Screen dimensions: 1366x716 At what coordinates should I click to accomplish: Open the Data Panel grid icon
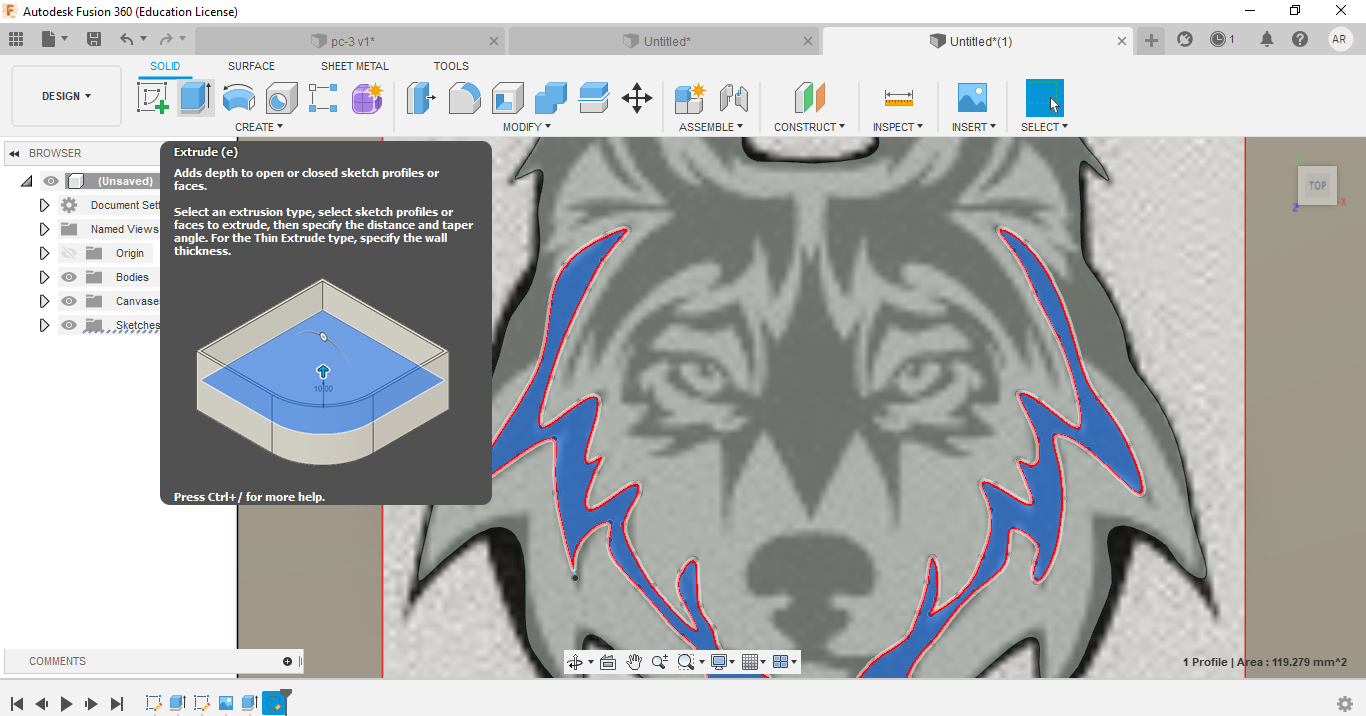click(16, 39)
